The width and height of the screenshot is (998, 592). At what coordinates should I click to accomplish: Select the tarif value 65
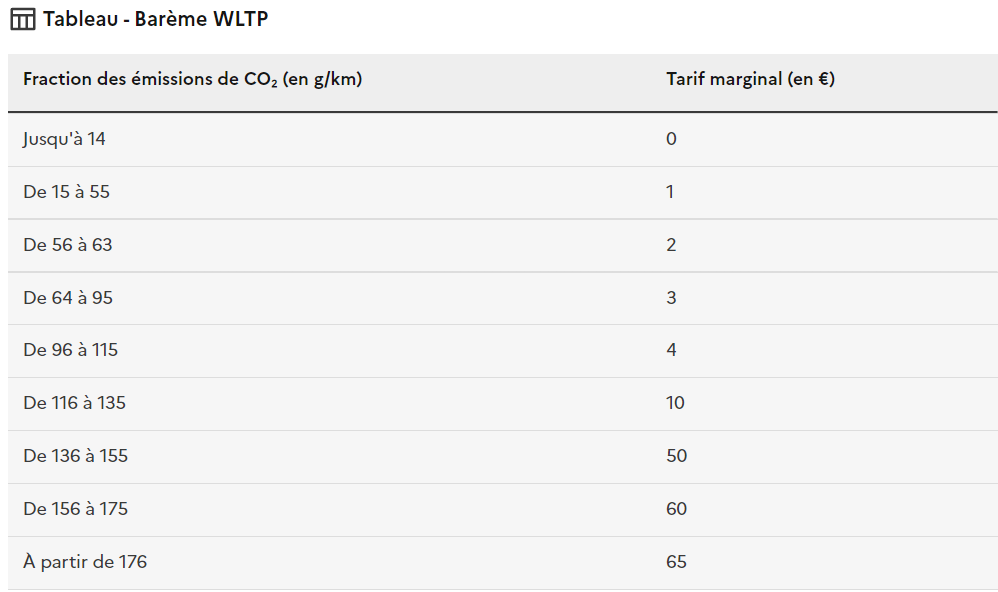coord(677,561)
